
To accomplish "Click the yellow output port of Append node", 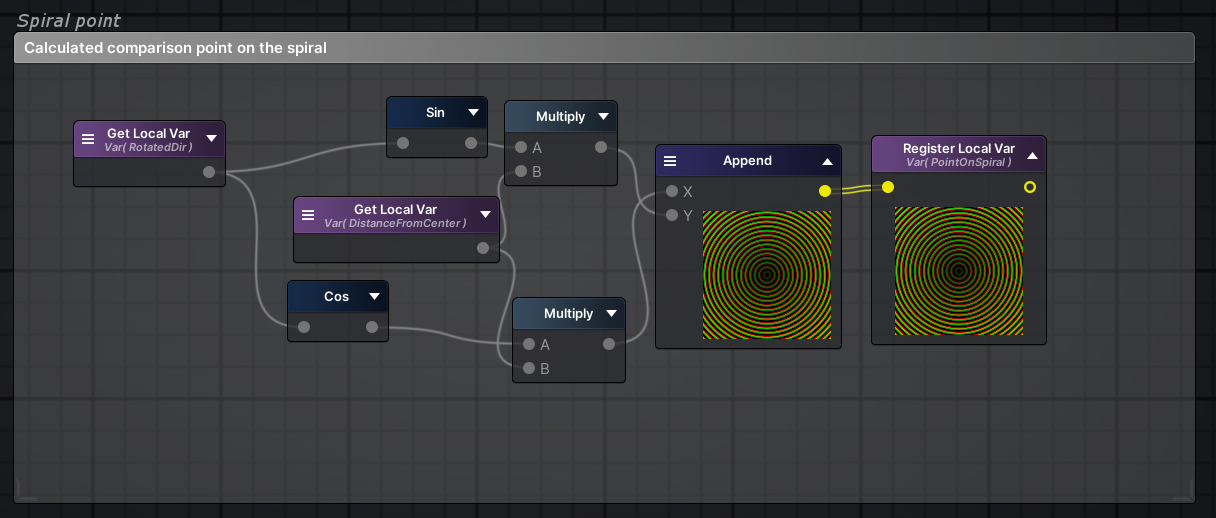I will (824, 191).
